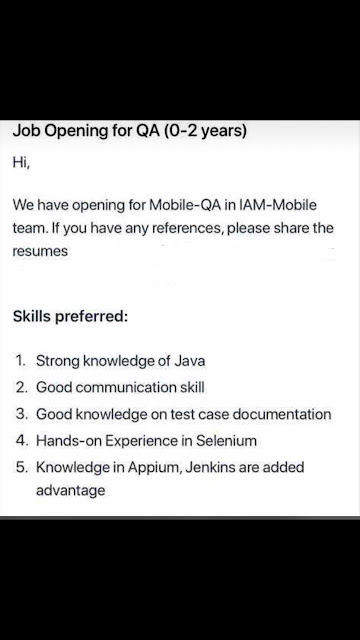The image size is (360, 640).
Task: Click the number '5.' list marker
Action: [x=21, y=467]
